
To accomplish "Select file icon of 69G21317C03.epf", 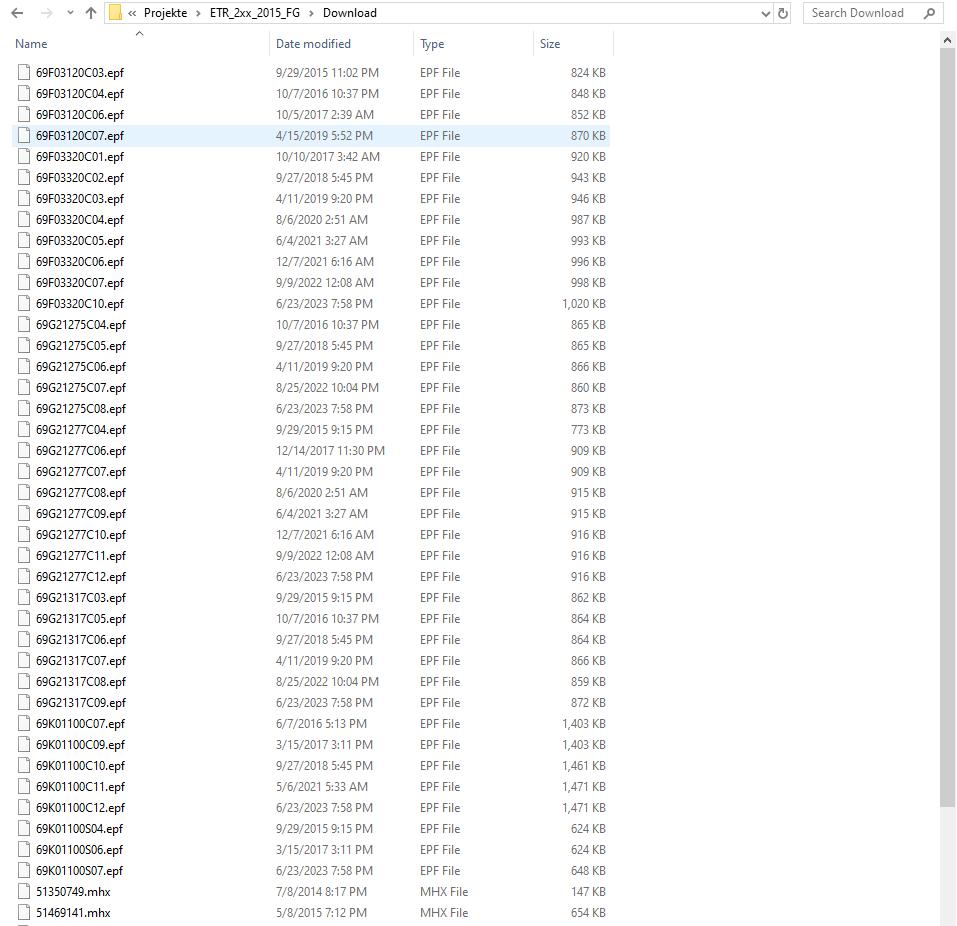I will coord(24,598).
